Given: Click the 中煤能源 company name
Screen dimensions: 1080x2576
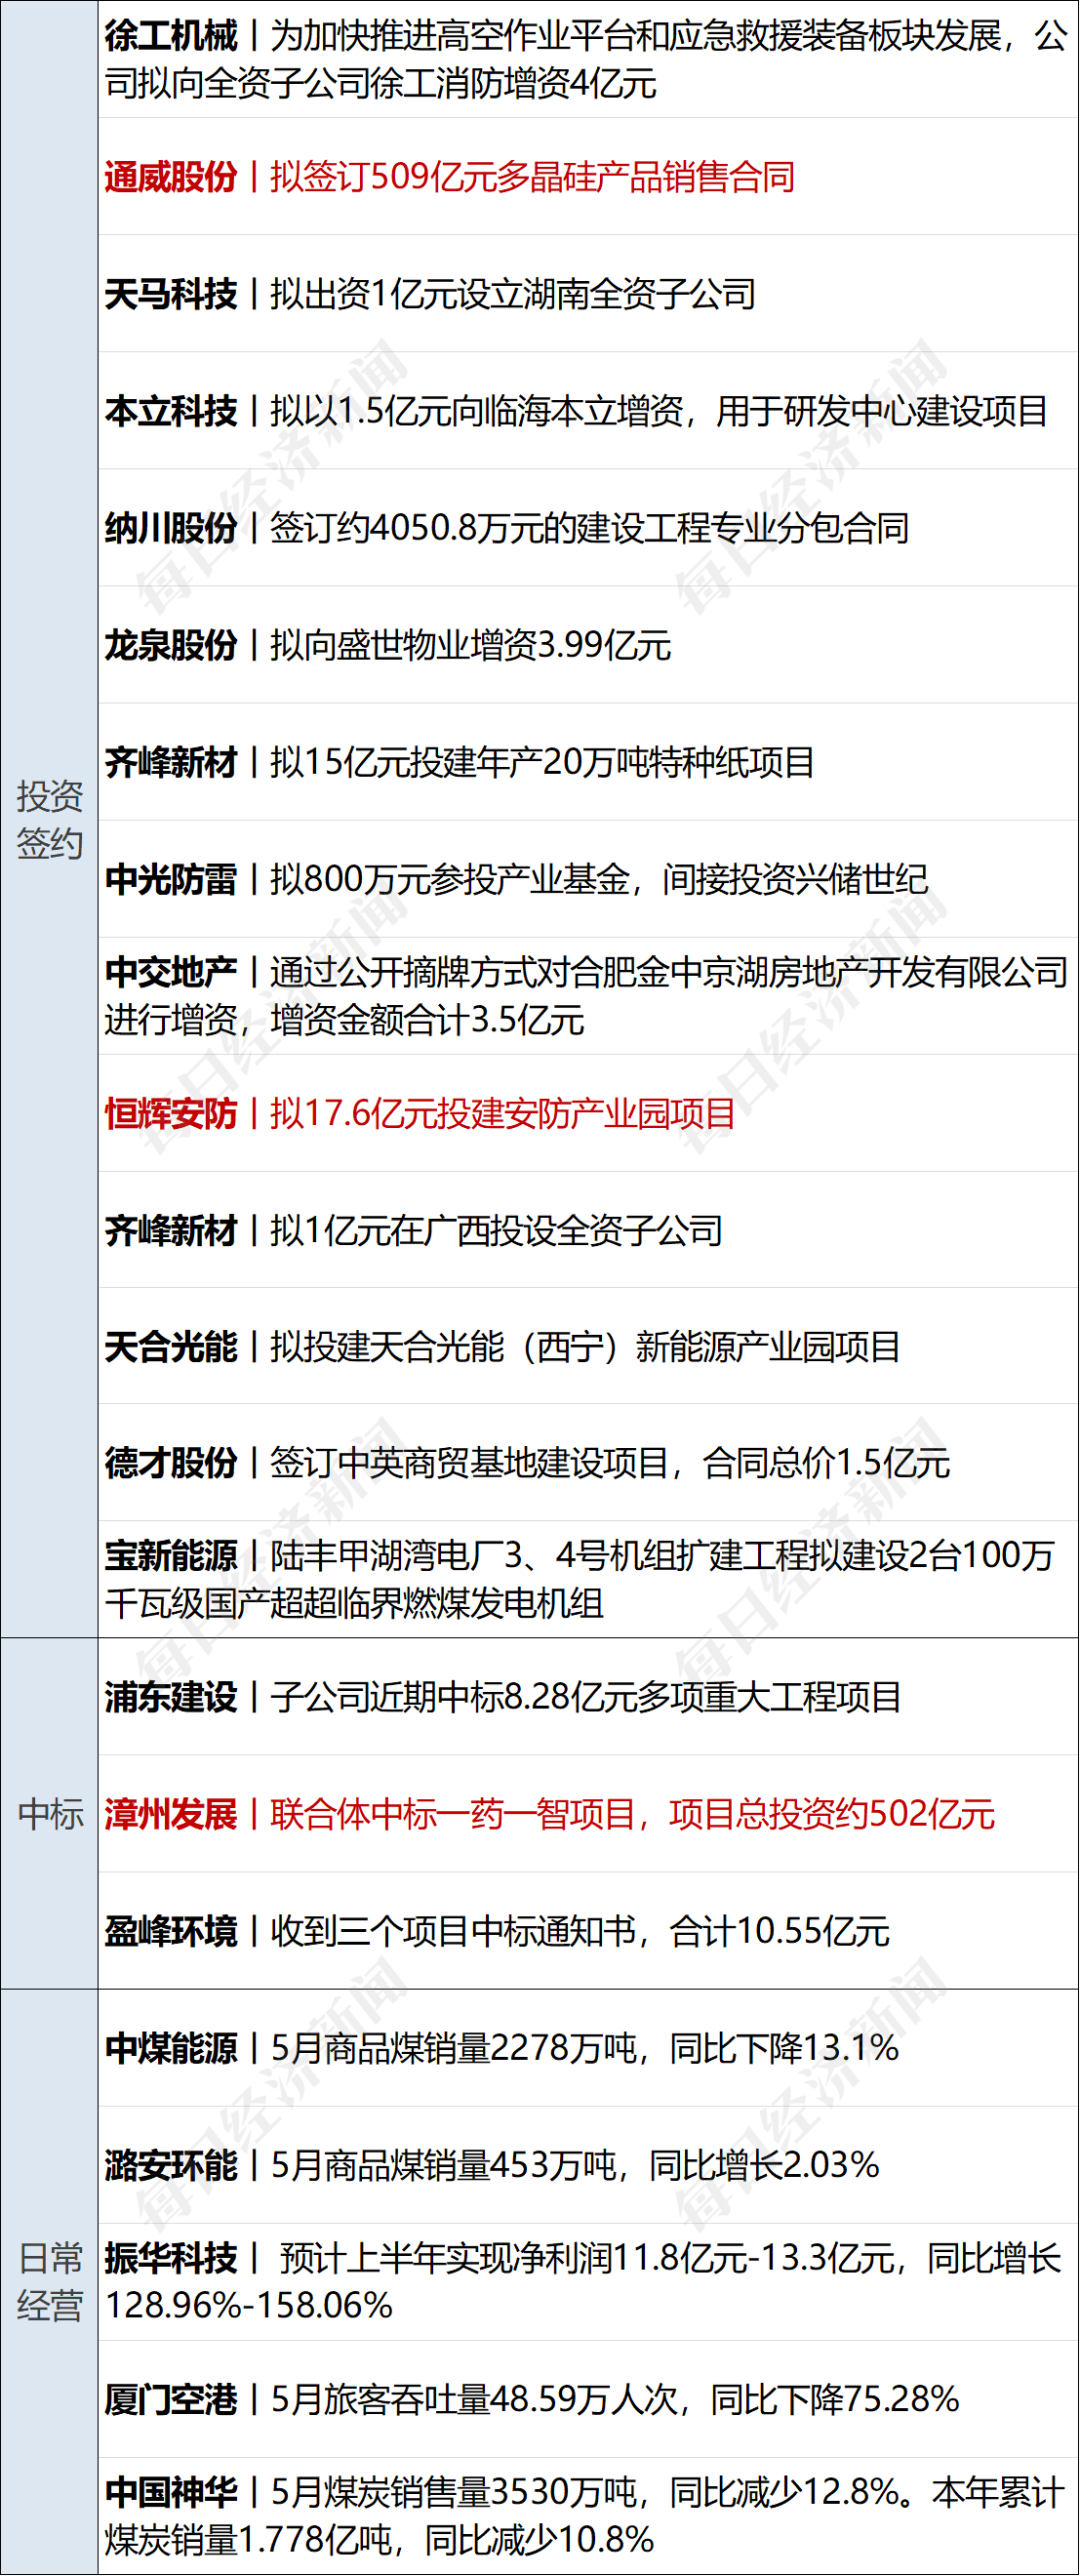Looking at the screenshot, I should point(171,2049).
